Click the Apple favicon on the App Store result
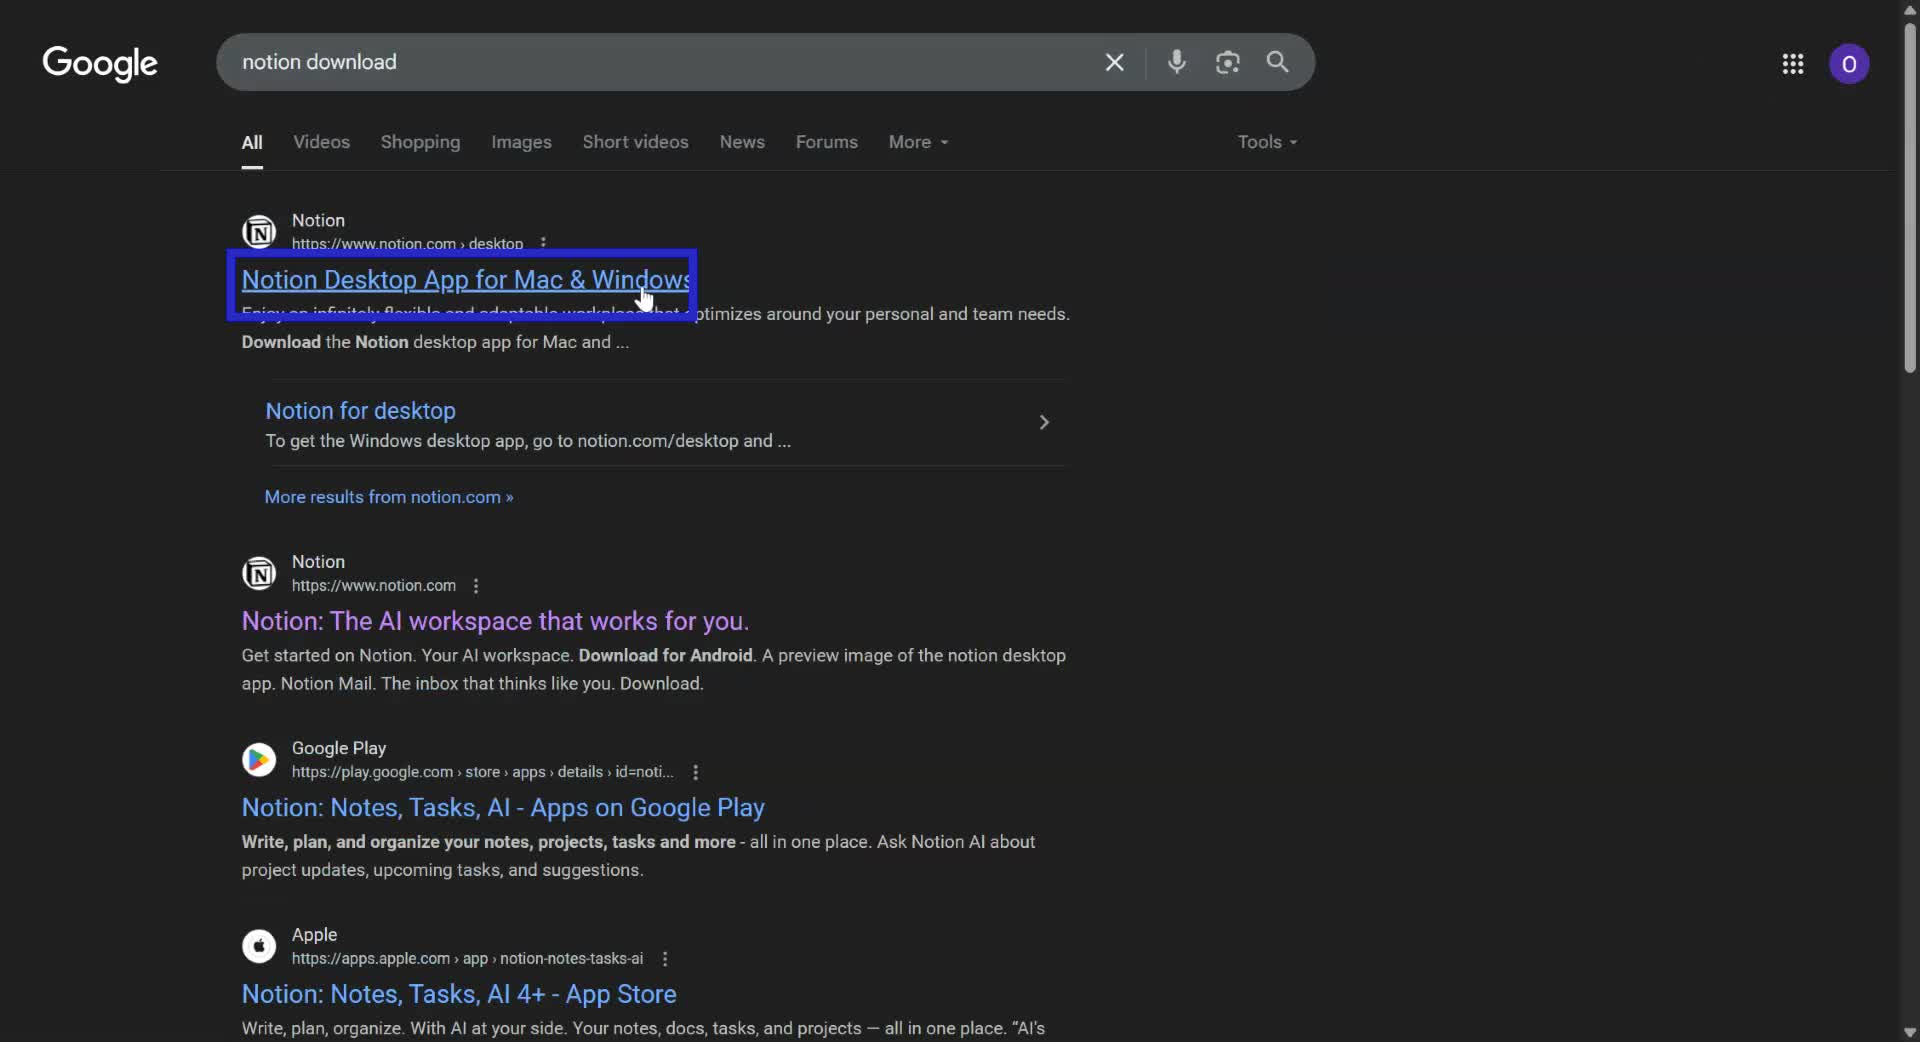 [x=259, y=947]
